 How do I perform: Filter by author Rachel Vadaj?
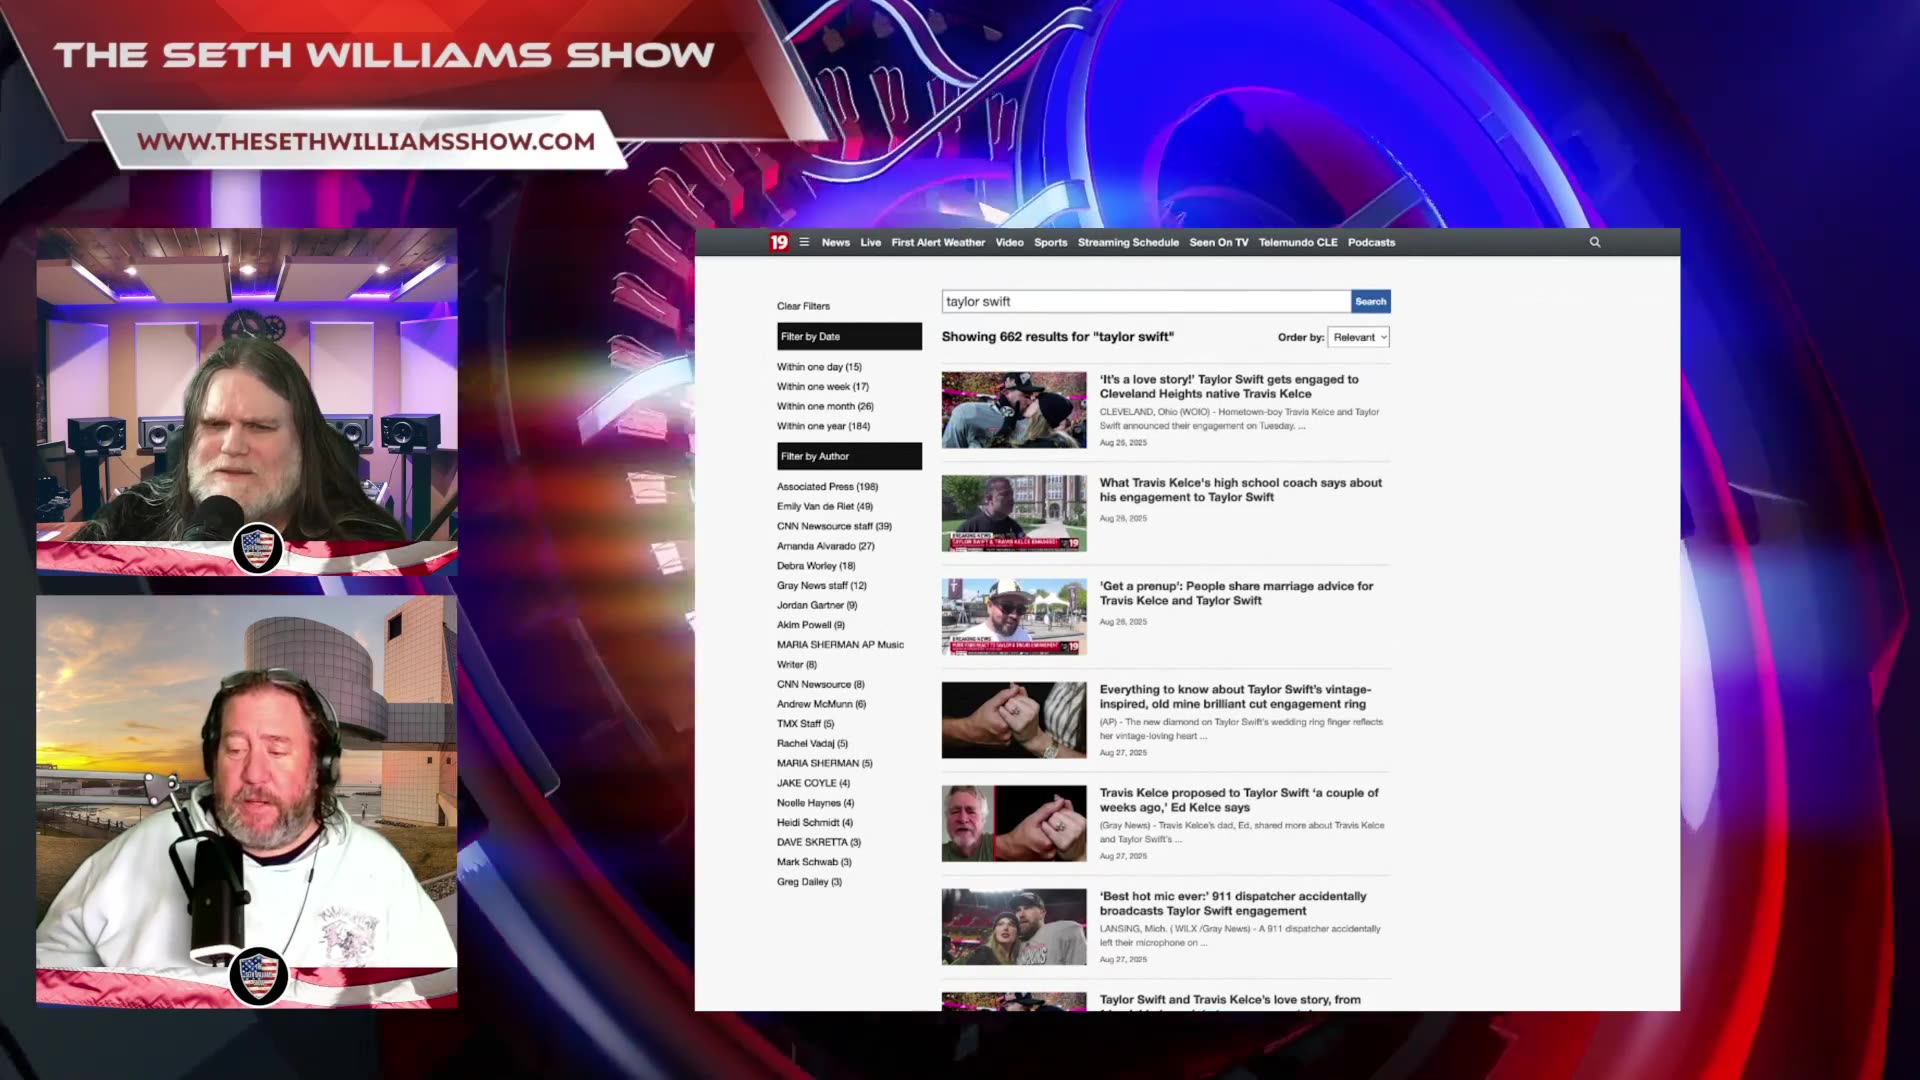coord(812,744)
